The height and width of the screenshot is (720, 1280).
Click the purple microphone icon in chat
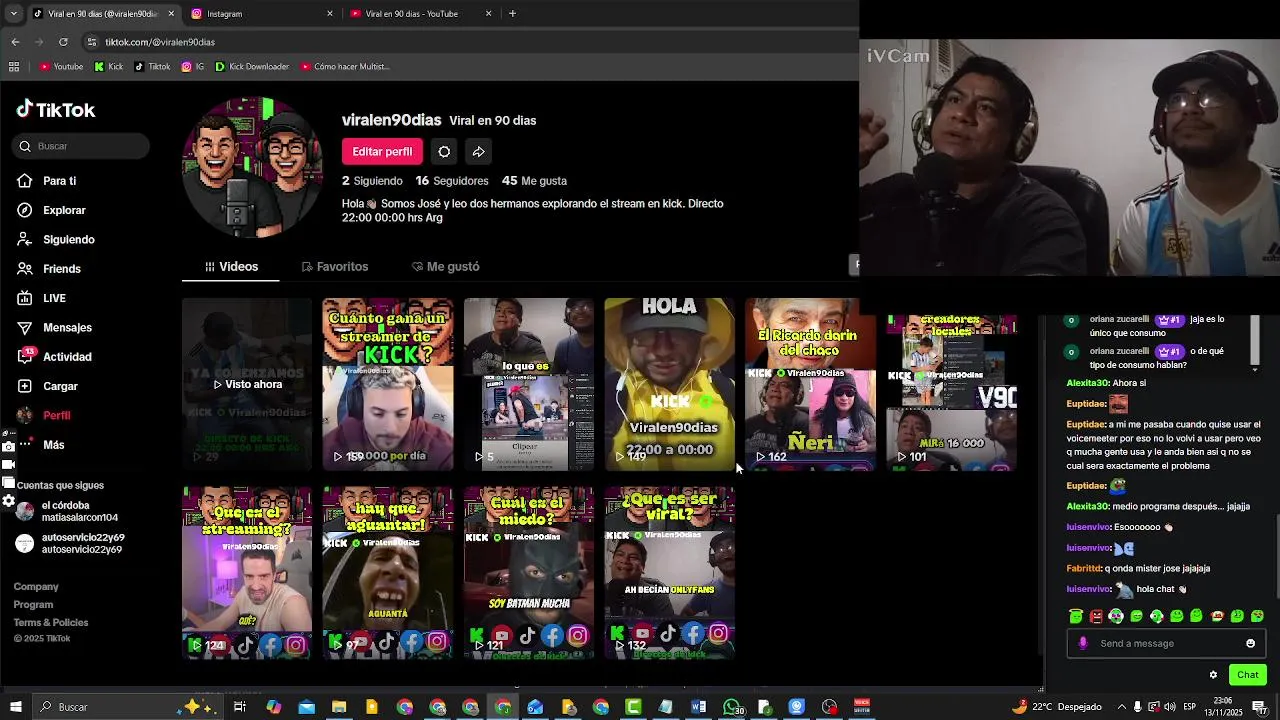click(x=1083, y=644)
